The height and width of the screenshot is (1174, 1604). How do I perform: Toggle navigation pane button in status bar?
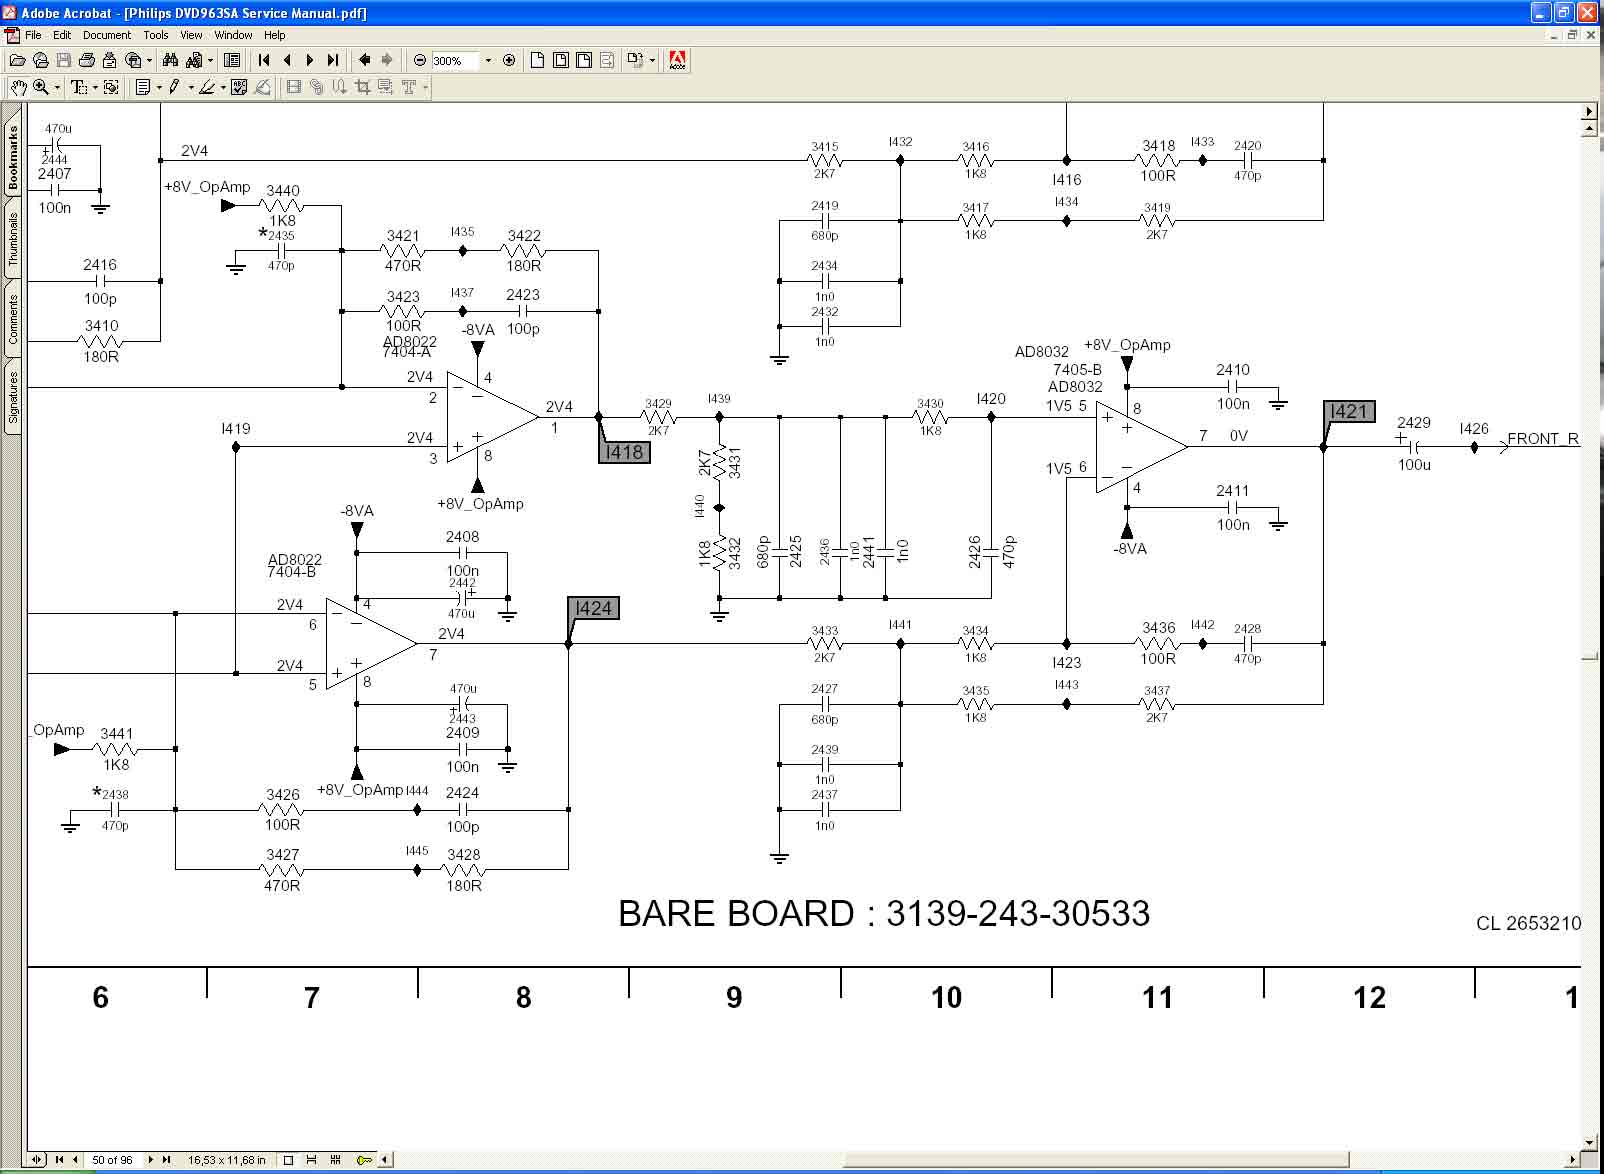click(x=37, y=1160)
